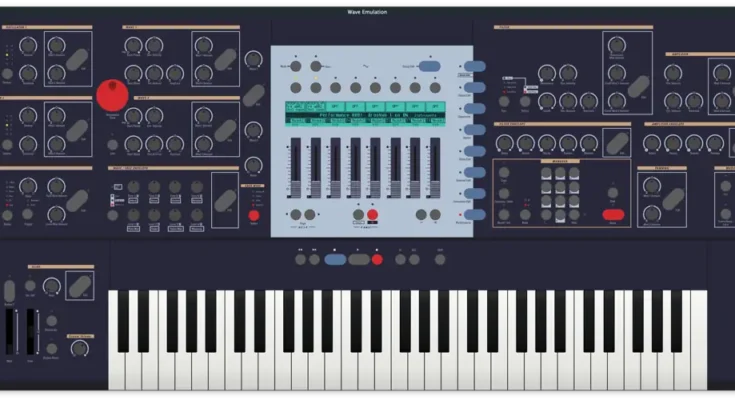Click the fourth fader on display panel
This screenshot has height=400, width=735.
(x=355, y=168)
